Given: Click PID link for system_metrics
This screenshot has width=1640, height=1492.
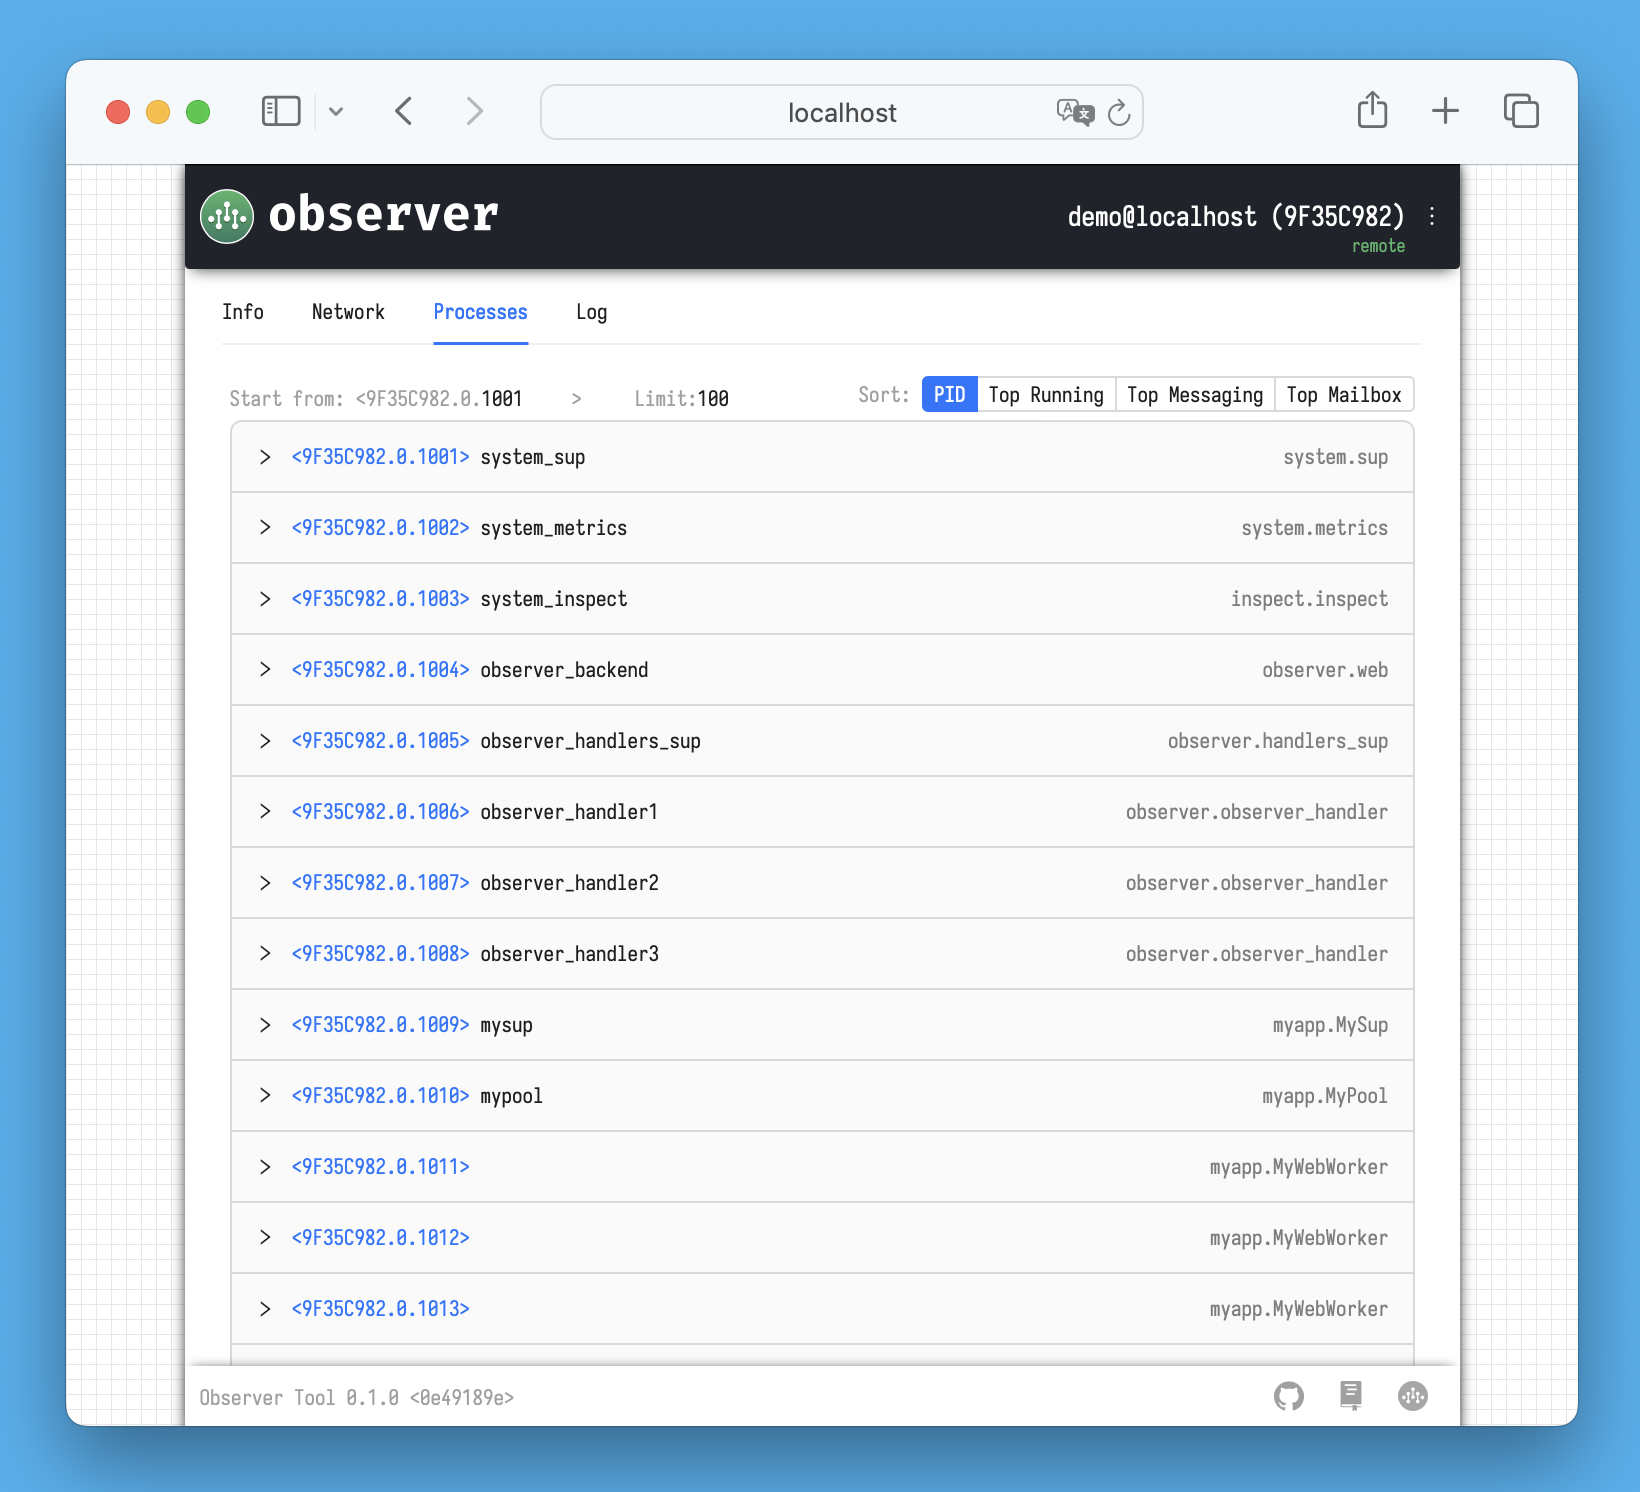Looking at the screenshot, I should [x=380, y=528].
